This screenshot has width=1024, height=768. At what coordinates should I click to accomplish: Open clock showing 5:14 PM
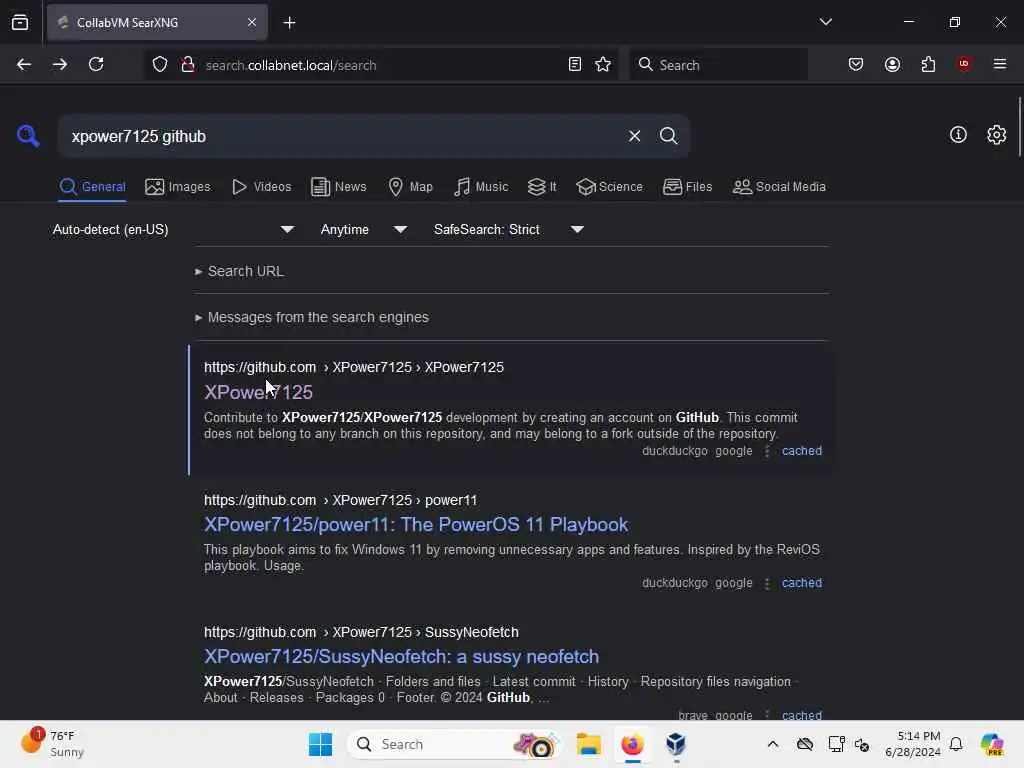coord(913,744)
